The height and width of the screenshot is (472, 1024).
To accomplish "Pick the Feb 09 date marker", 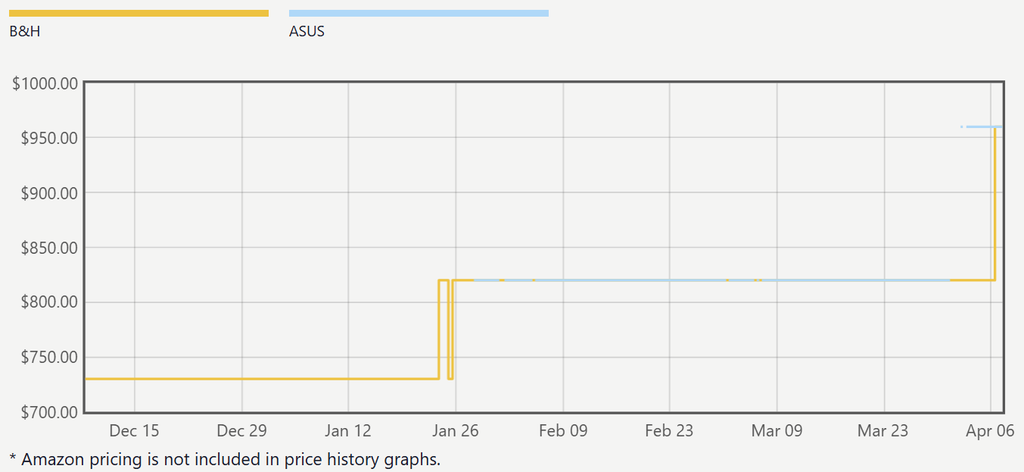I will coord(562,431).
